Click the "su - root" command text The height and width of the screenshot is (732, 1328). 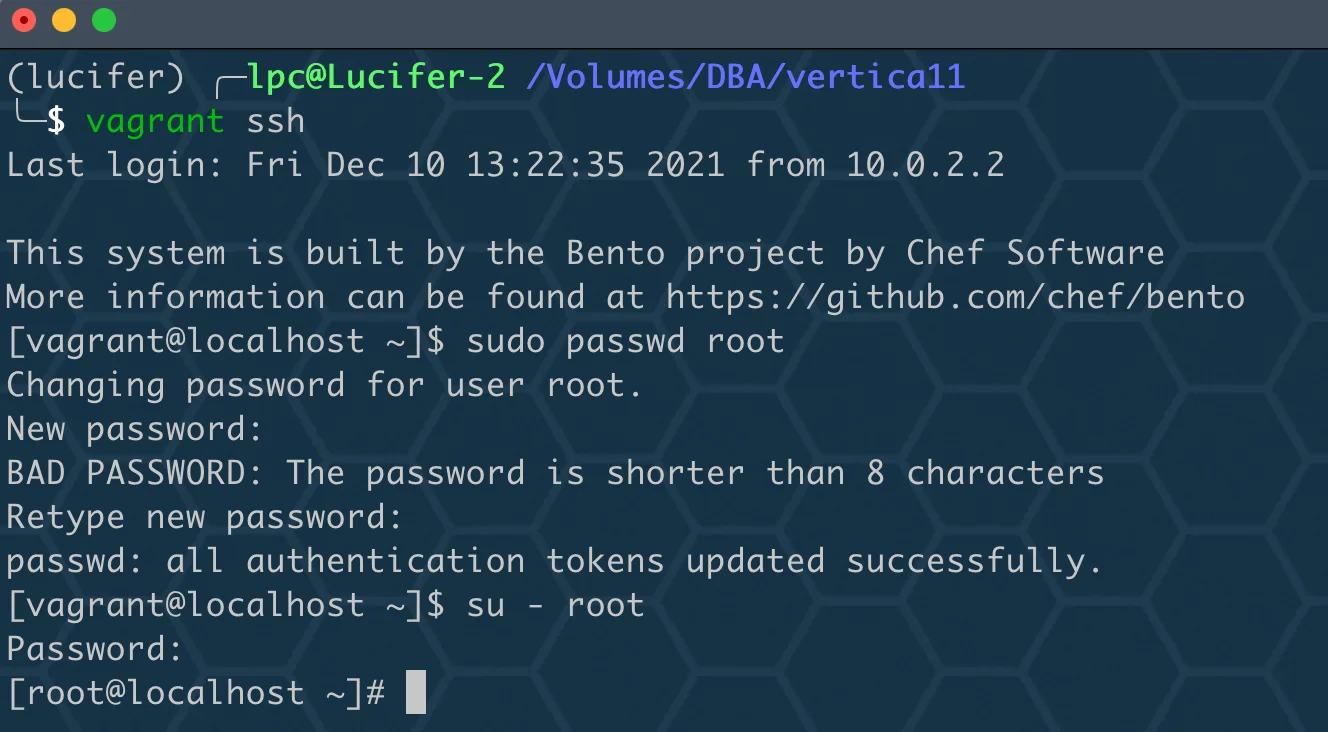pyautogui.click(x=555, y=605)
